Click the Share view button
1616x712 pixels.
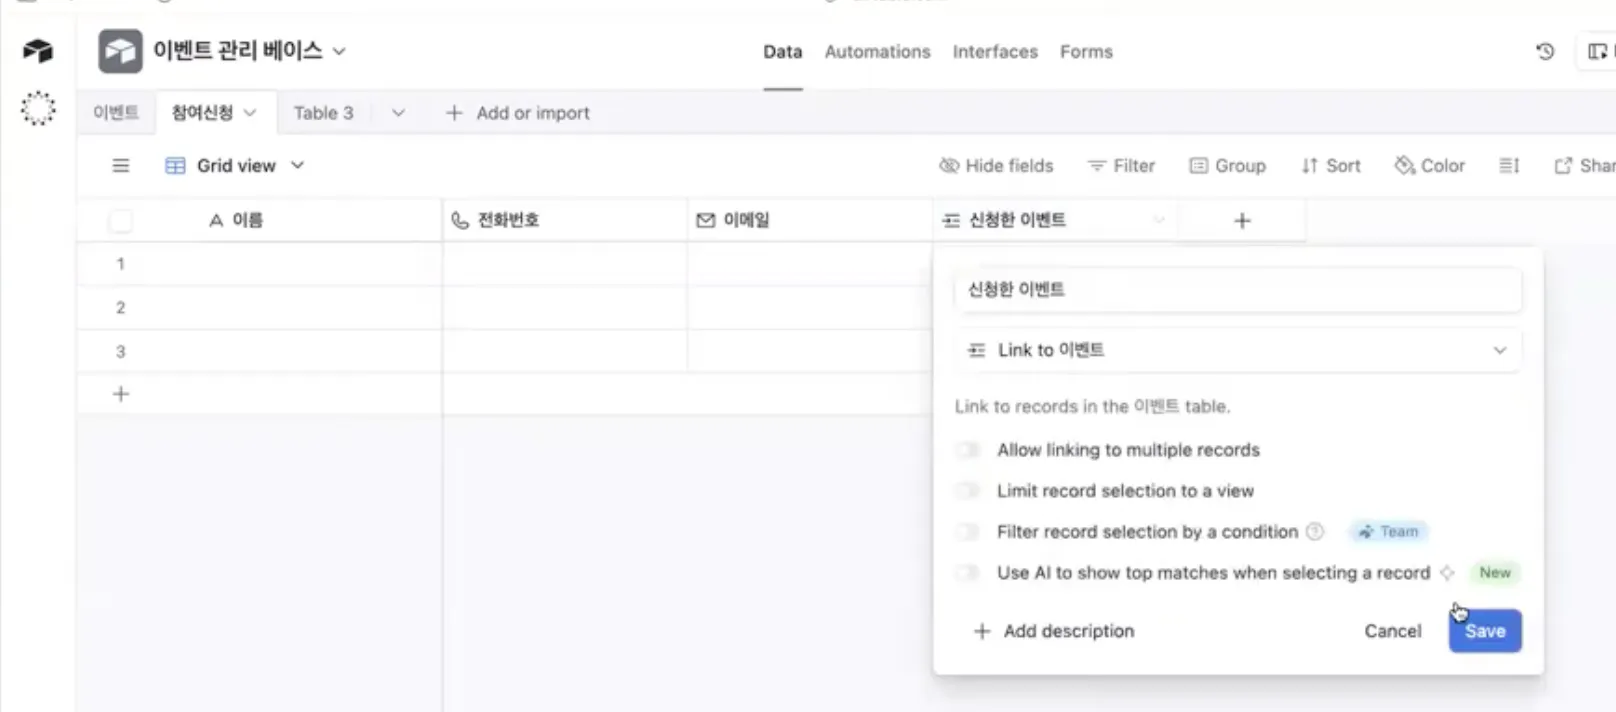click(x=1584, y=165)
